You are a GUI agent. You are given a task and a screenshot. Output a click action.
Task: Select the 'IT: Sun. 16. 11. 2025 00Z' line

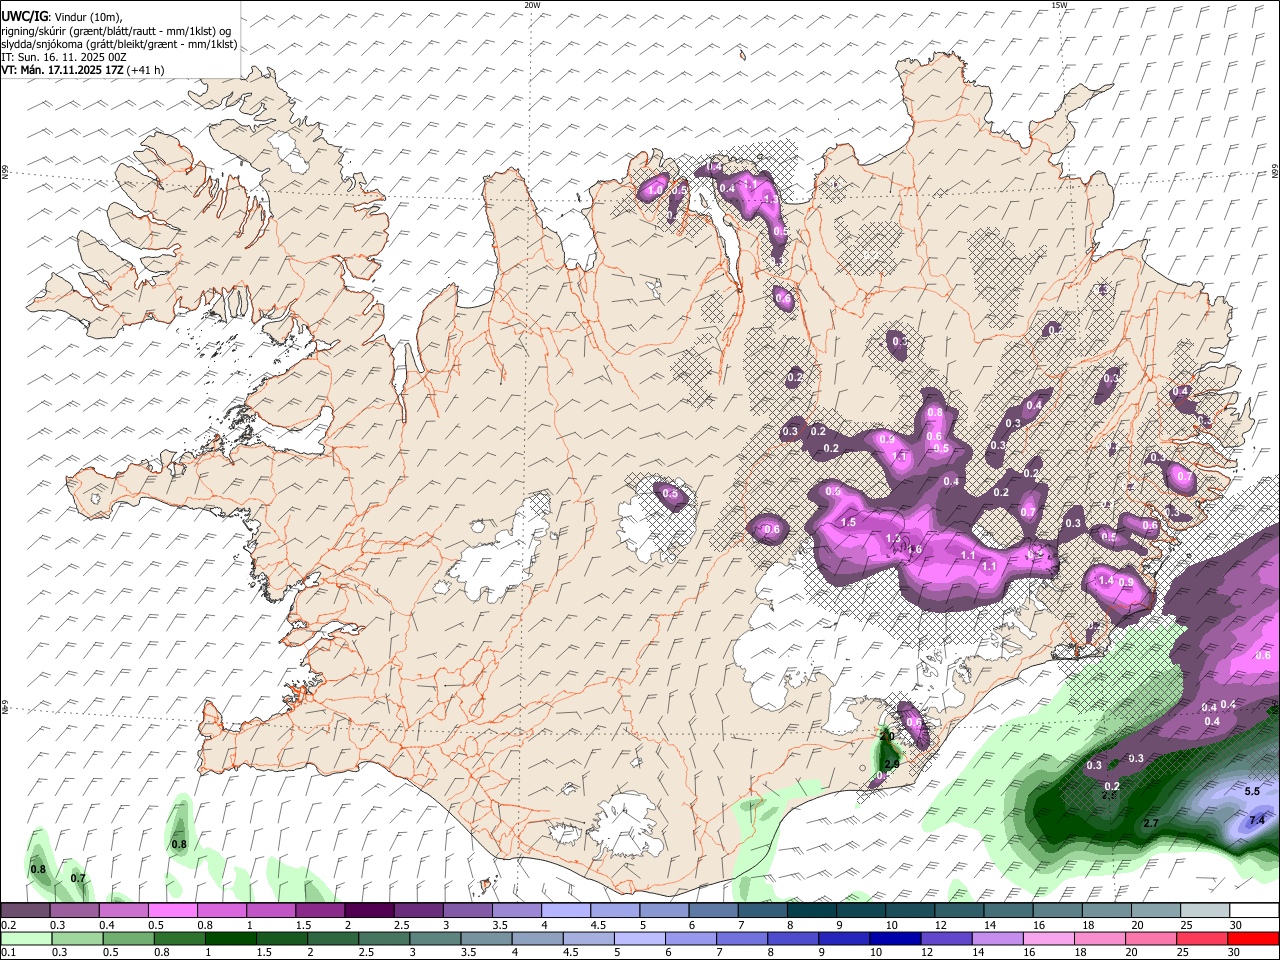pos(64,57)
